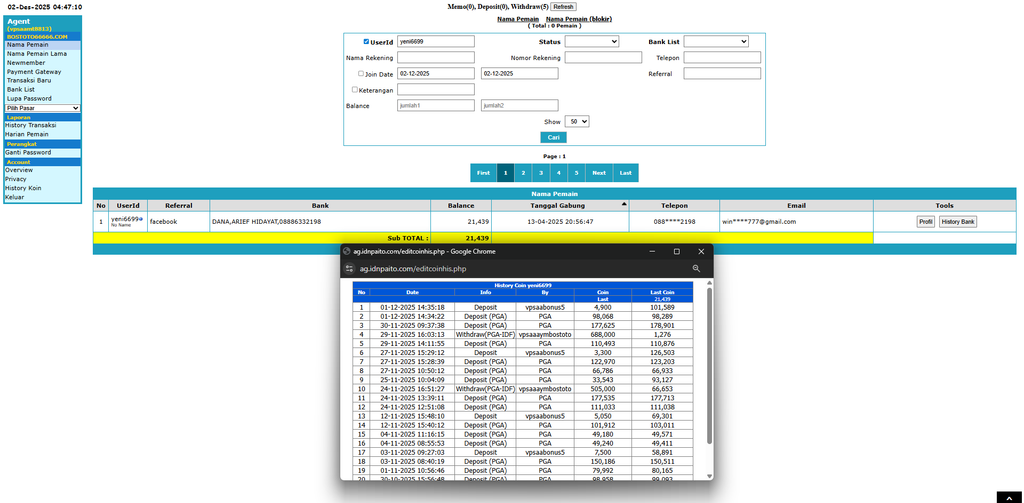Viewport: 1024px width, 503px height.
Task: Maximize the History Coin popup window
Action: tap(677, 252)
